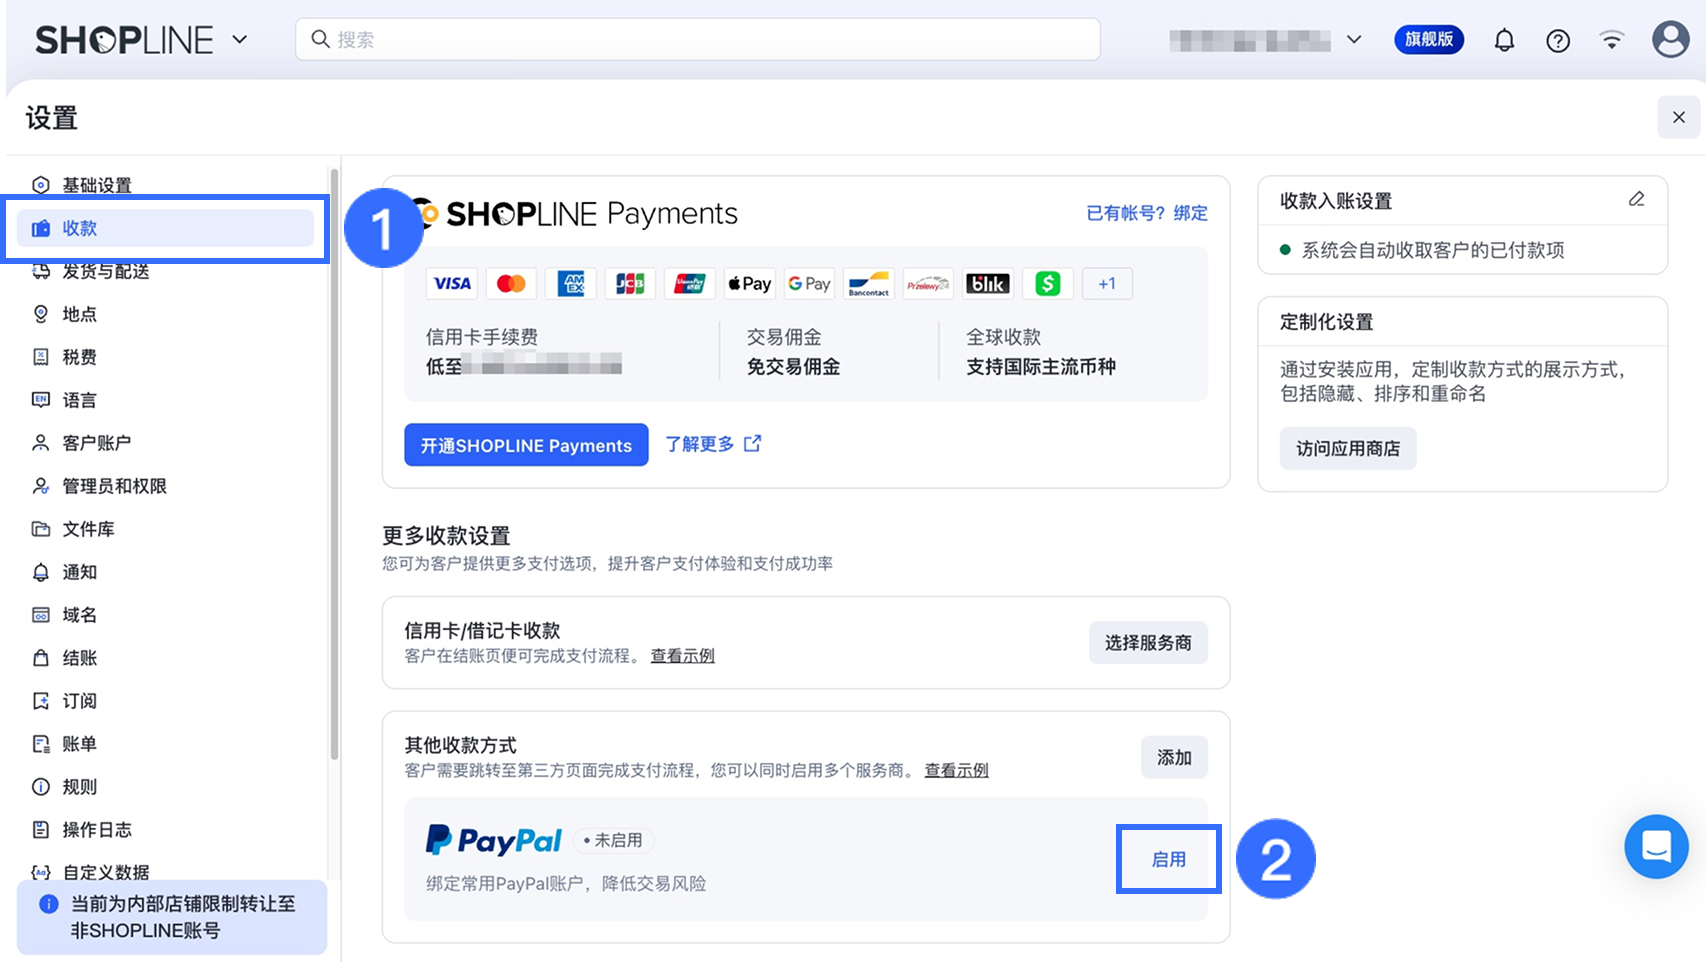This screenshot has width=1706, height=962.
Task: Click 查看示例 link for 信用卡/借记卡收款
Action: [x=683, y=656]
